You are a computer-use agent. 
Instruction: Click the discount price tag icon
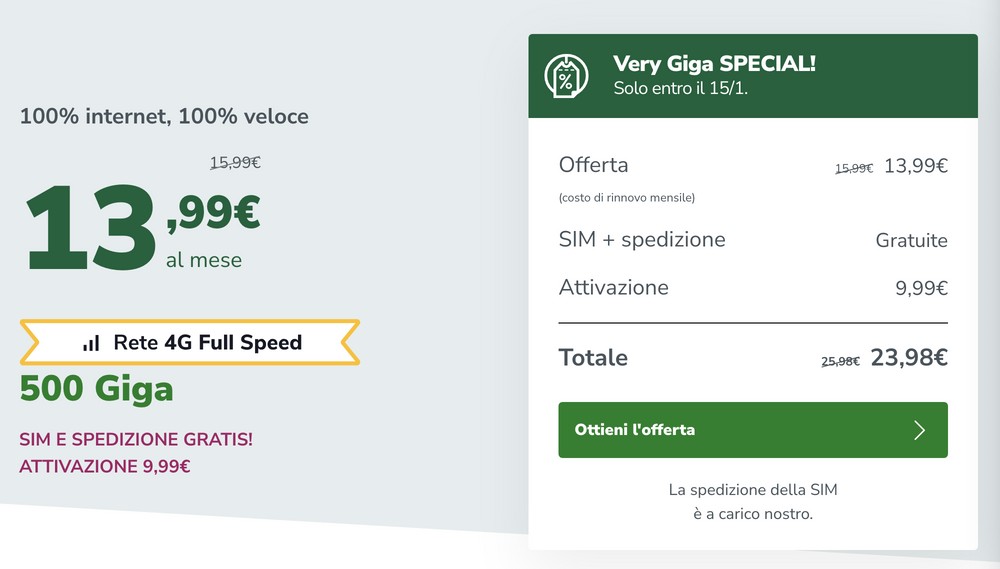point(566,77)
